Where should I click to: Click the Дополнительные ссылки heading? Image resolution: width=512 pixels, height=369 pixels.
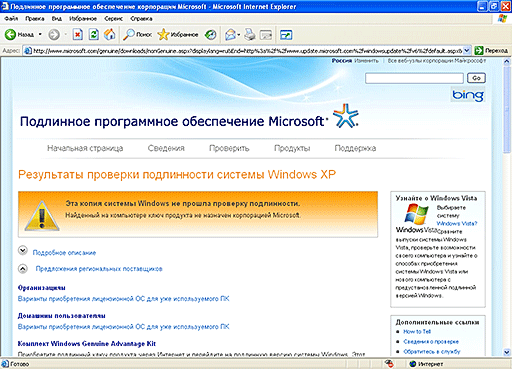click(x=437, y=322)
